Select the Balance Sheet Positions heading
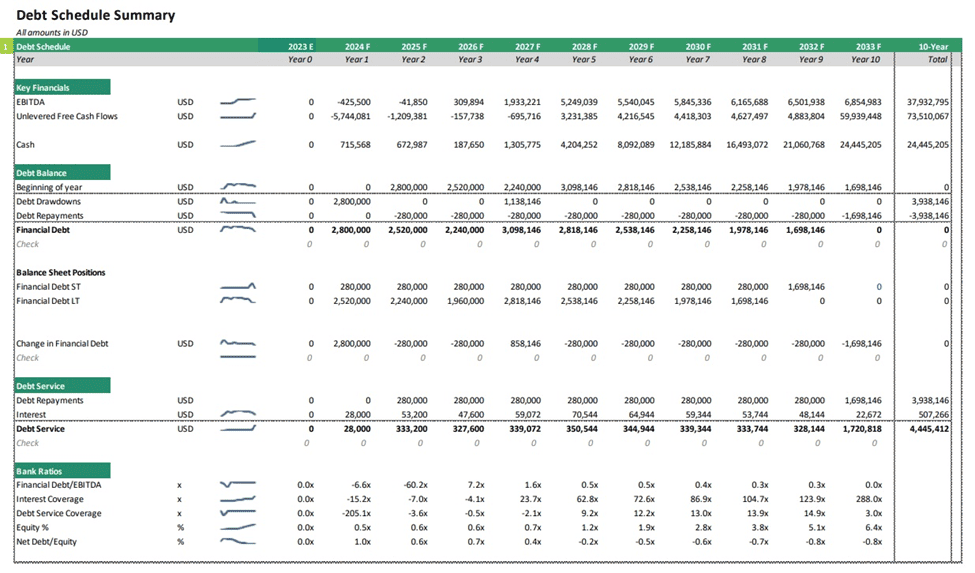Viewport: 975px width, 573px height. pos(60,272)
